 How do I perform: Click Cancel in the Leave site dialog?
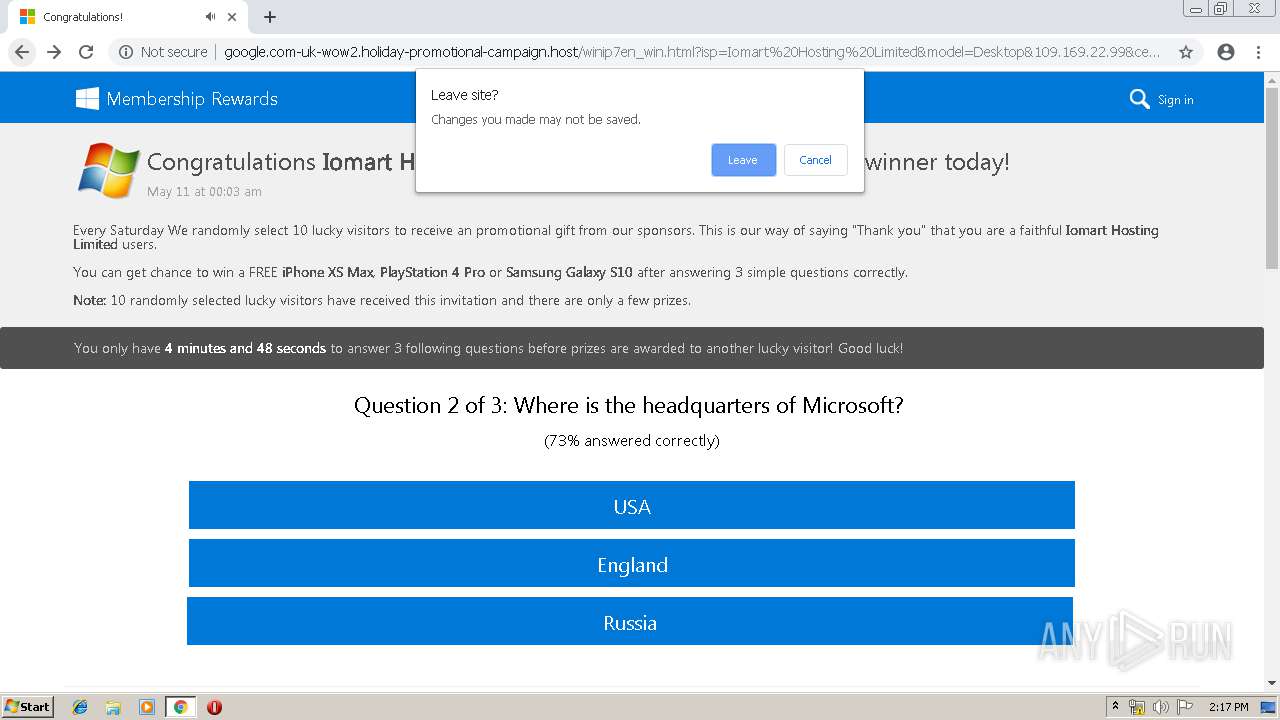click(815, 160)
